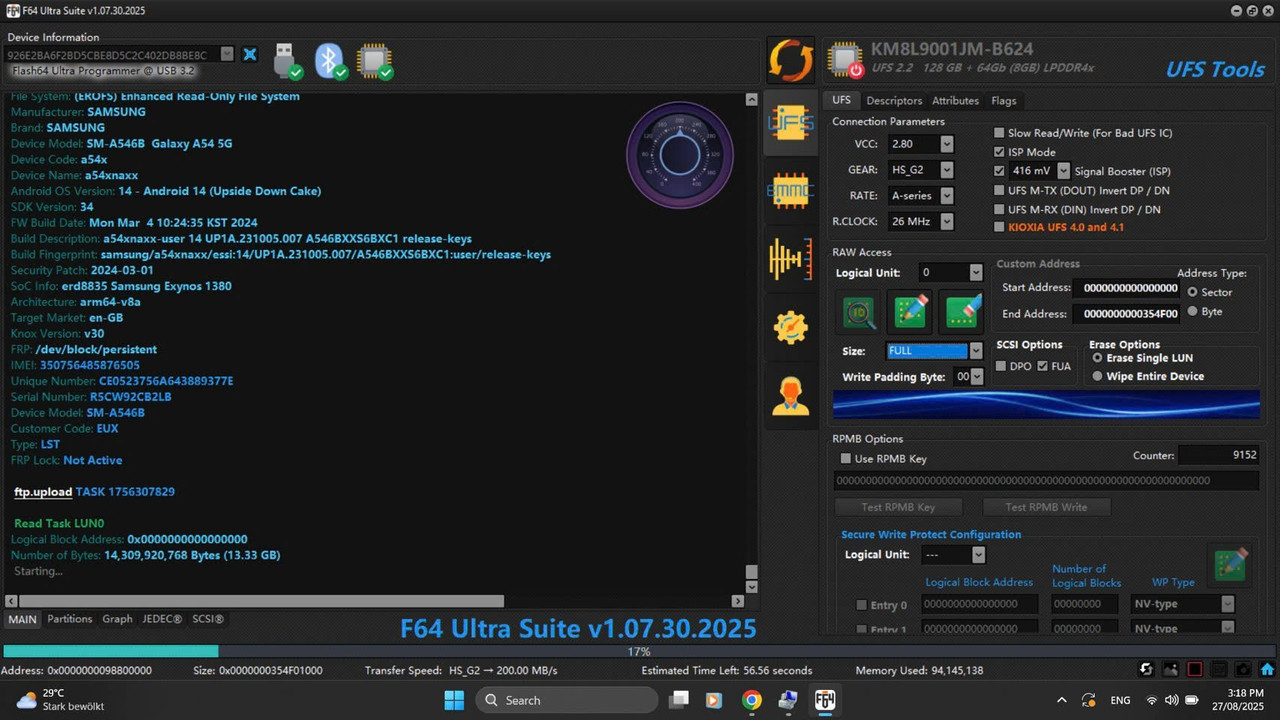Click the Bluetooth status icon
This screenshot has height=720, width=1280.
click(331, 61)
